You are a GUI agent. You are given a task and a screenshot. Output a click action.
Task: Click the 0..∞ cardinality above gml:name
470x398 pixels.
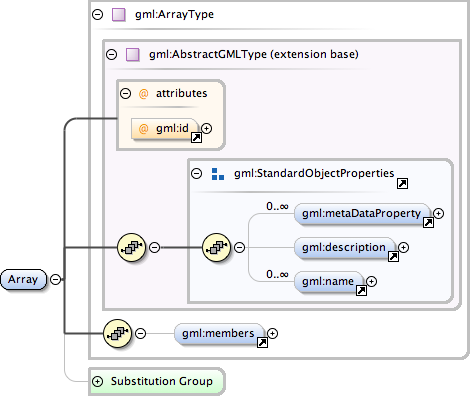point(277,274)
